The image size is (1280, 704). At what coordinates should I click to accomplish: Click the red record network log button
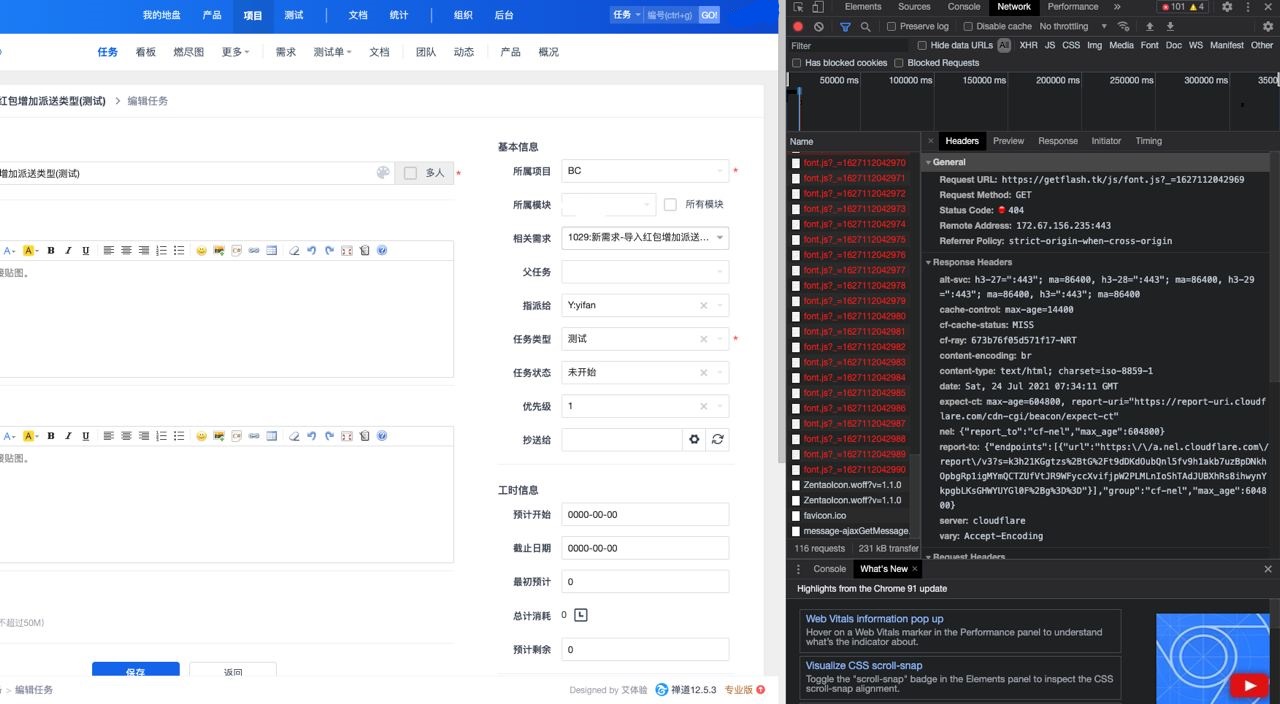click(798, 27)
